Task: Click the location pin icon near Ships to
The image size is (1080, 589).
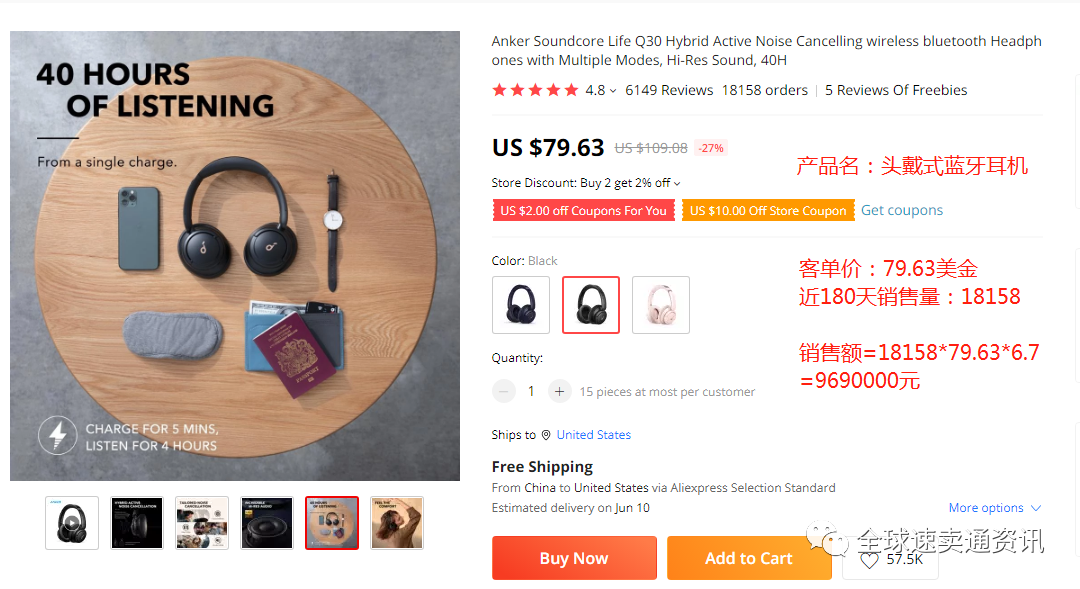Action: click(x=546, y=435)
